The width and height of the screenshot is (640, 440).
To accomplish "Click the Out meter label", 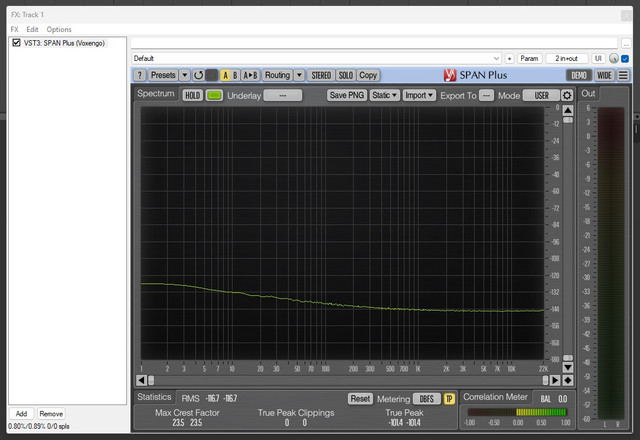I will pyautogui.click(x=588, y=93).
